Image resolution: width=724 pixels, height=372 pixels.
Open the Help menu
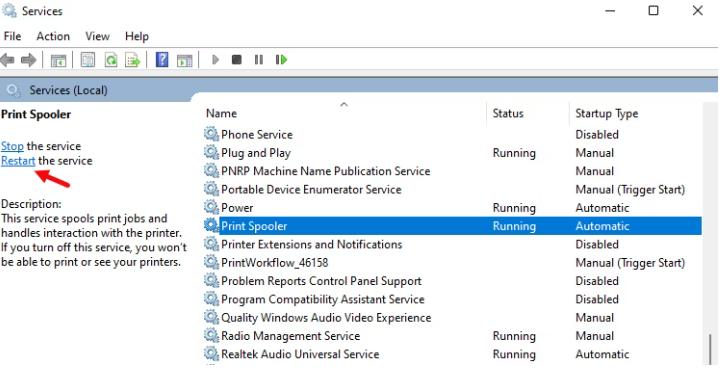point(137,36)
